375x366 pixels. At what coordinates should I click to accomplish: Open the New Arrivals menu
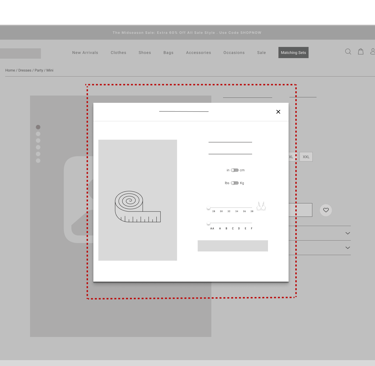[x=85, y=53]
